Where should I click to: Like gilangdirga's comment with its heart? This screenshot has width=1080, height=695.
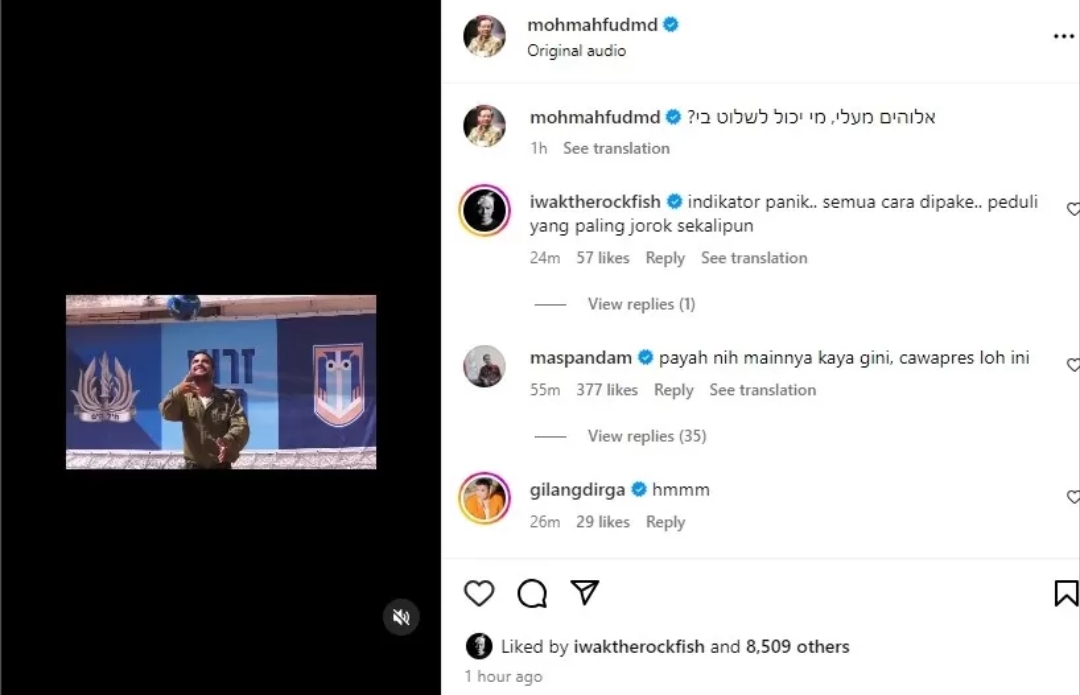(x=1072, y=497)
